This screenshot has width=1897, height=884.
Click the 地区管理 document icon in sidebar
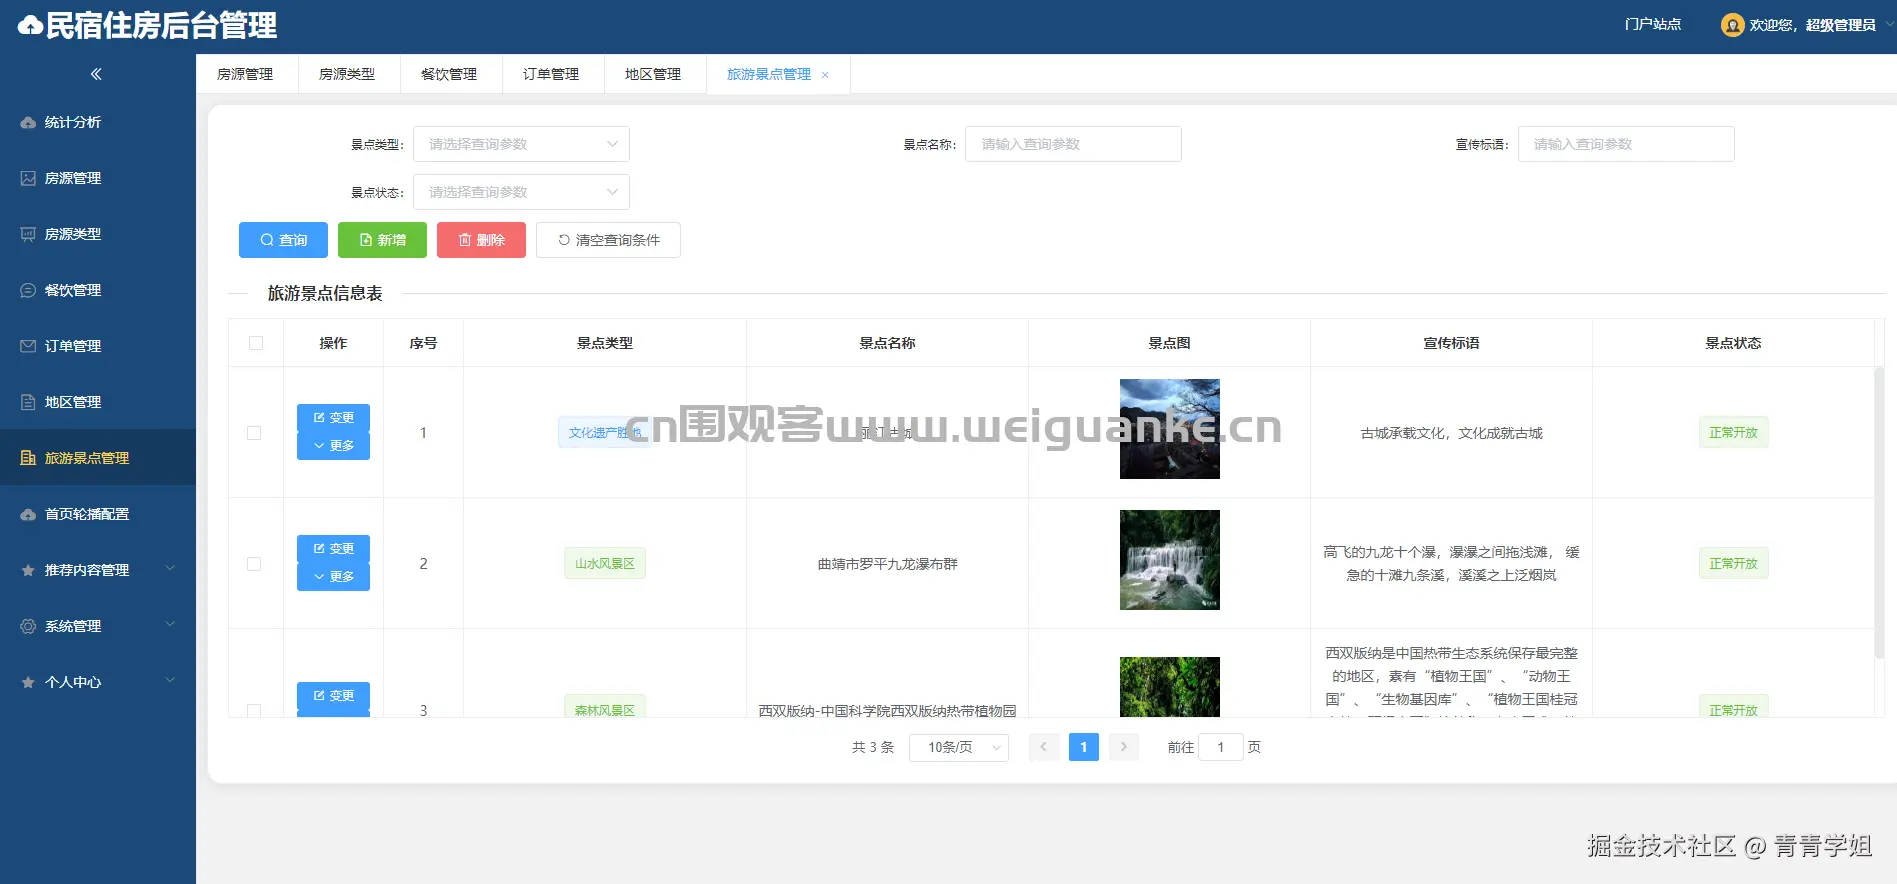[28, 402]
